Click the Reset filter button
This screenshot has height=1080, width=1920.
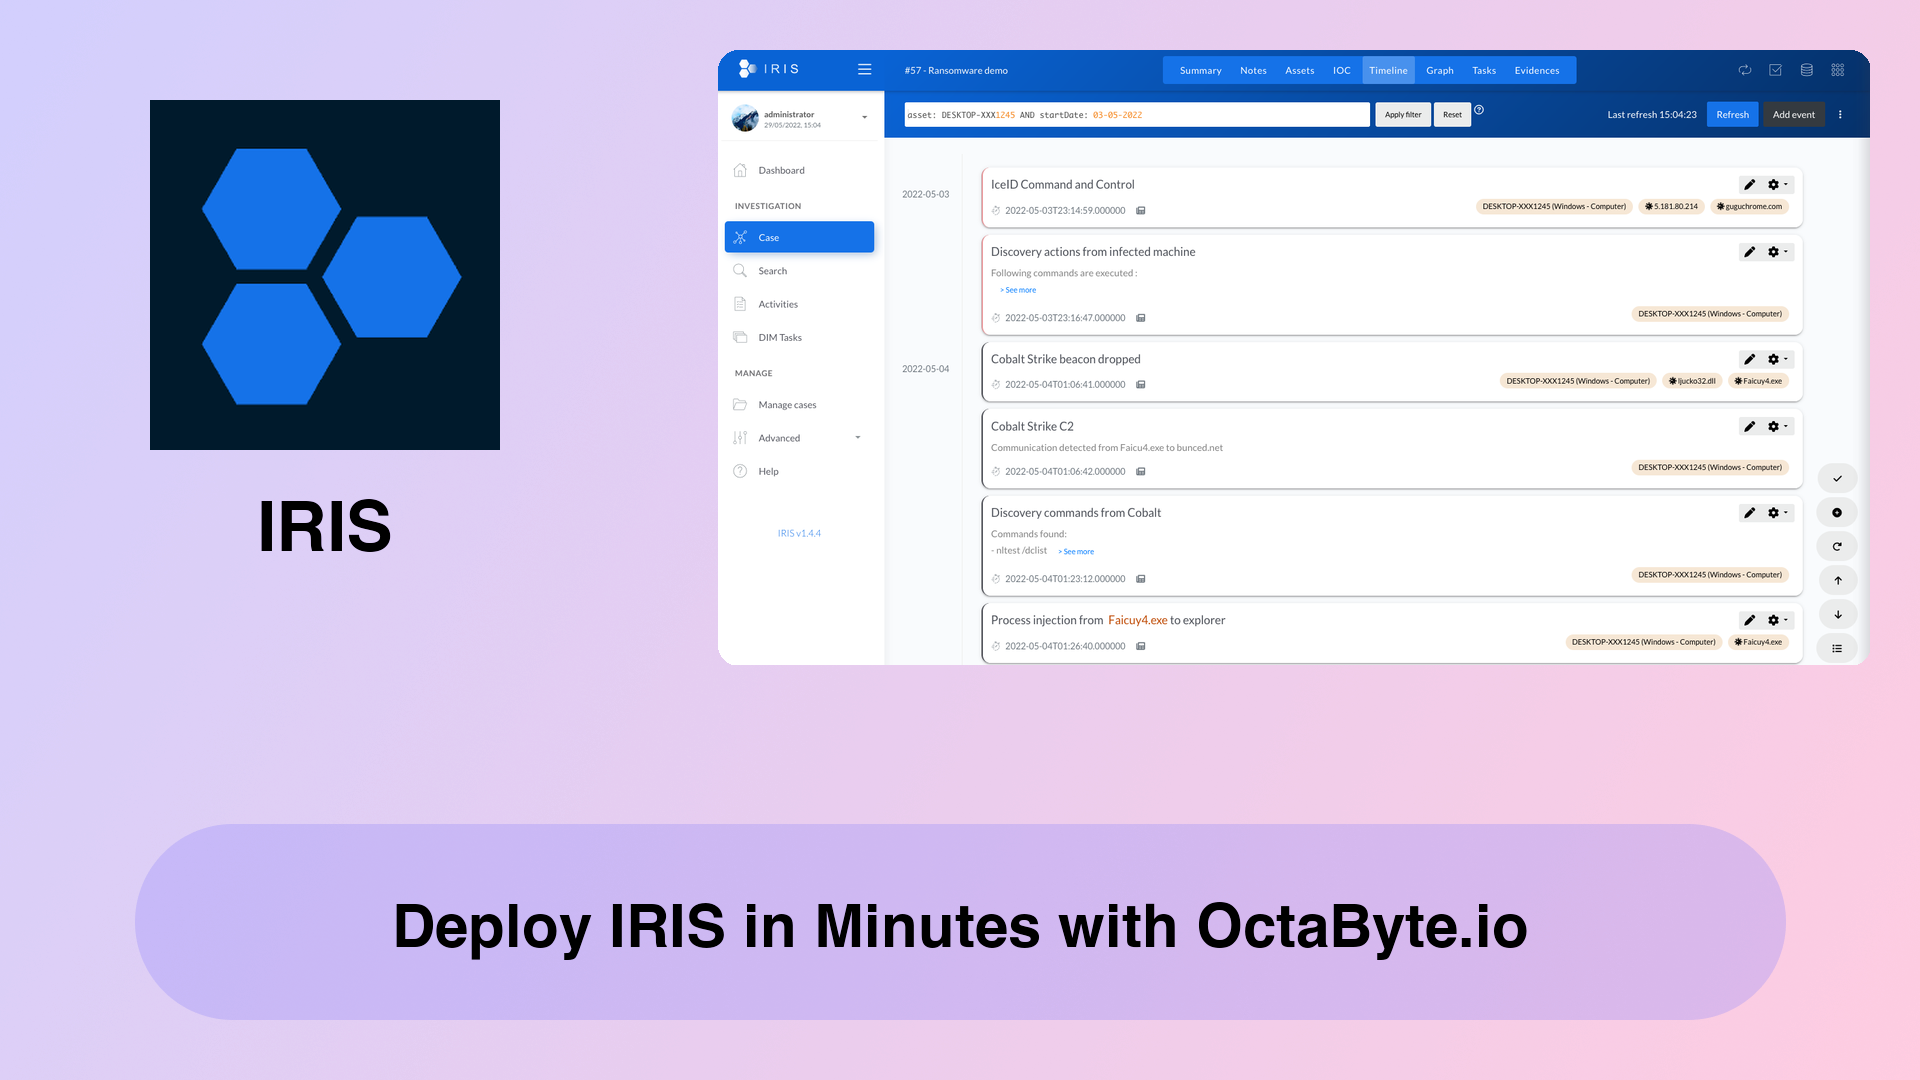1452,115
